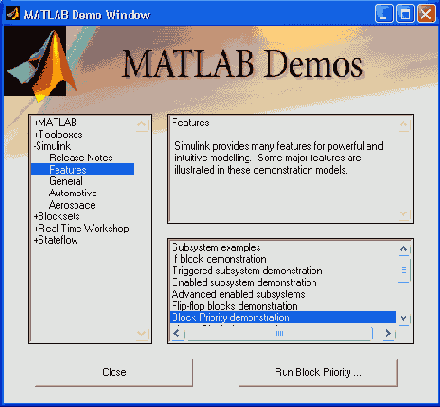Close the MATLAB Demo Window
Image resolution: width=440 pixels, height=407 pixels.
(426, 14)
